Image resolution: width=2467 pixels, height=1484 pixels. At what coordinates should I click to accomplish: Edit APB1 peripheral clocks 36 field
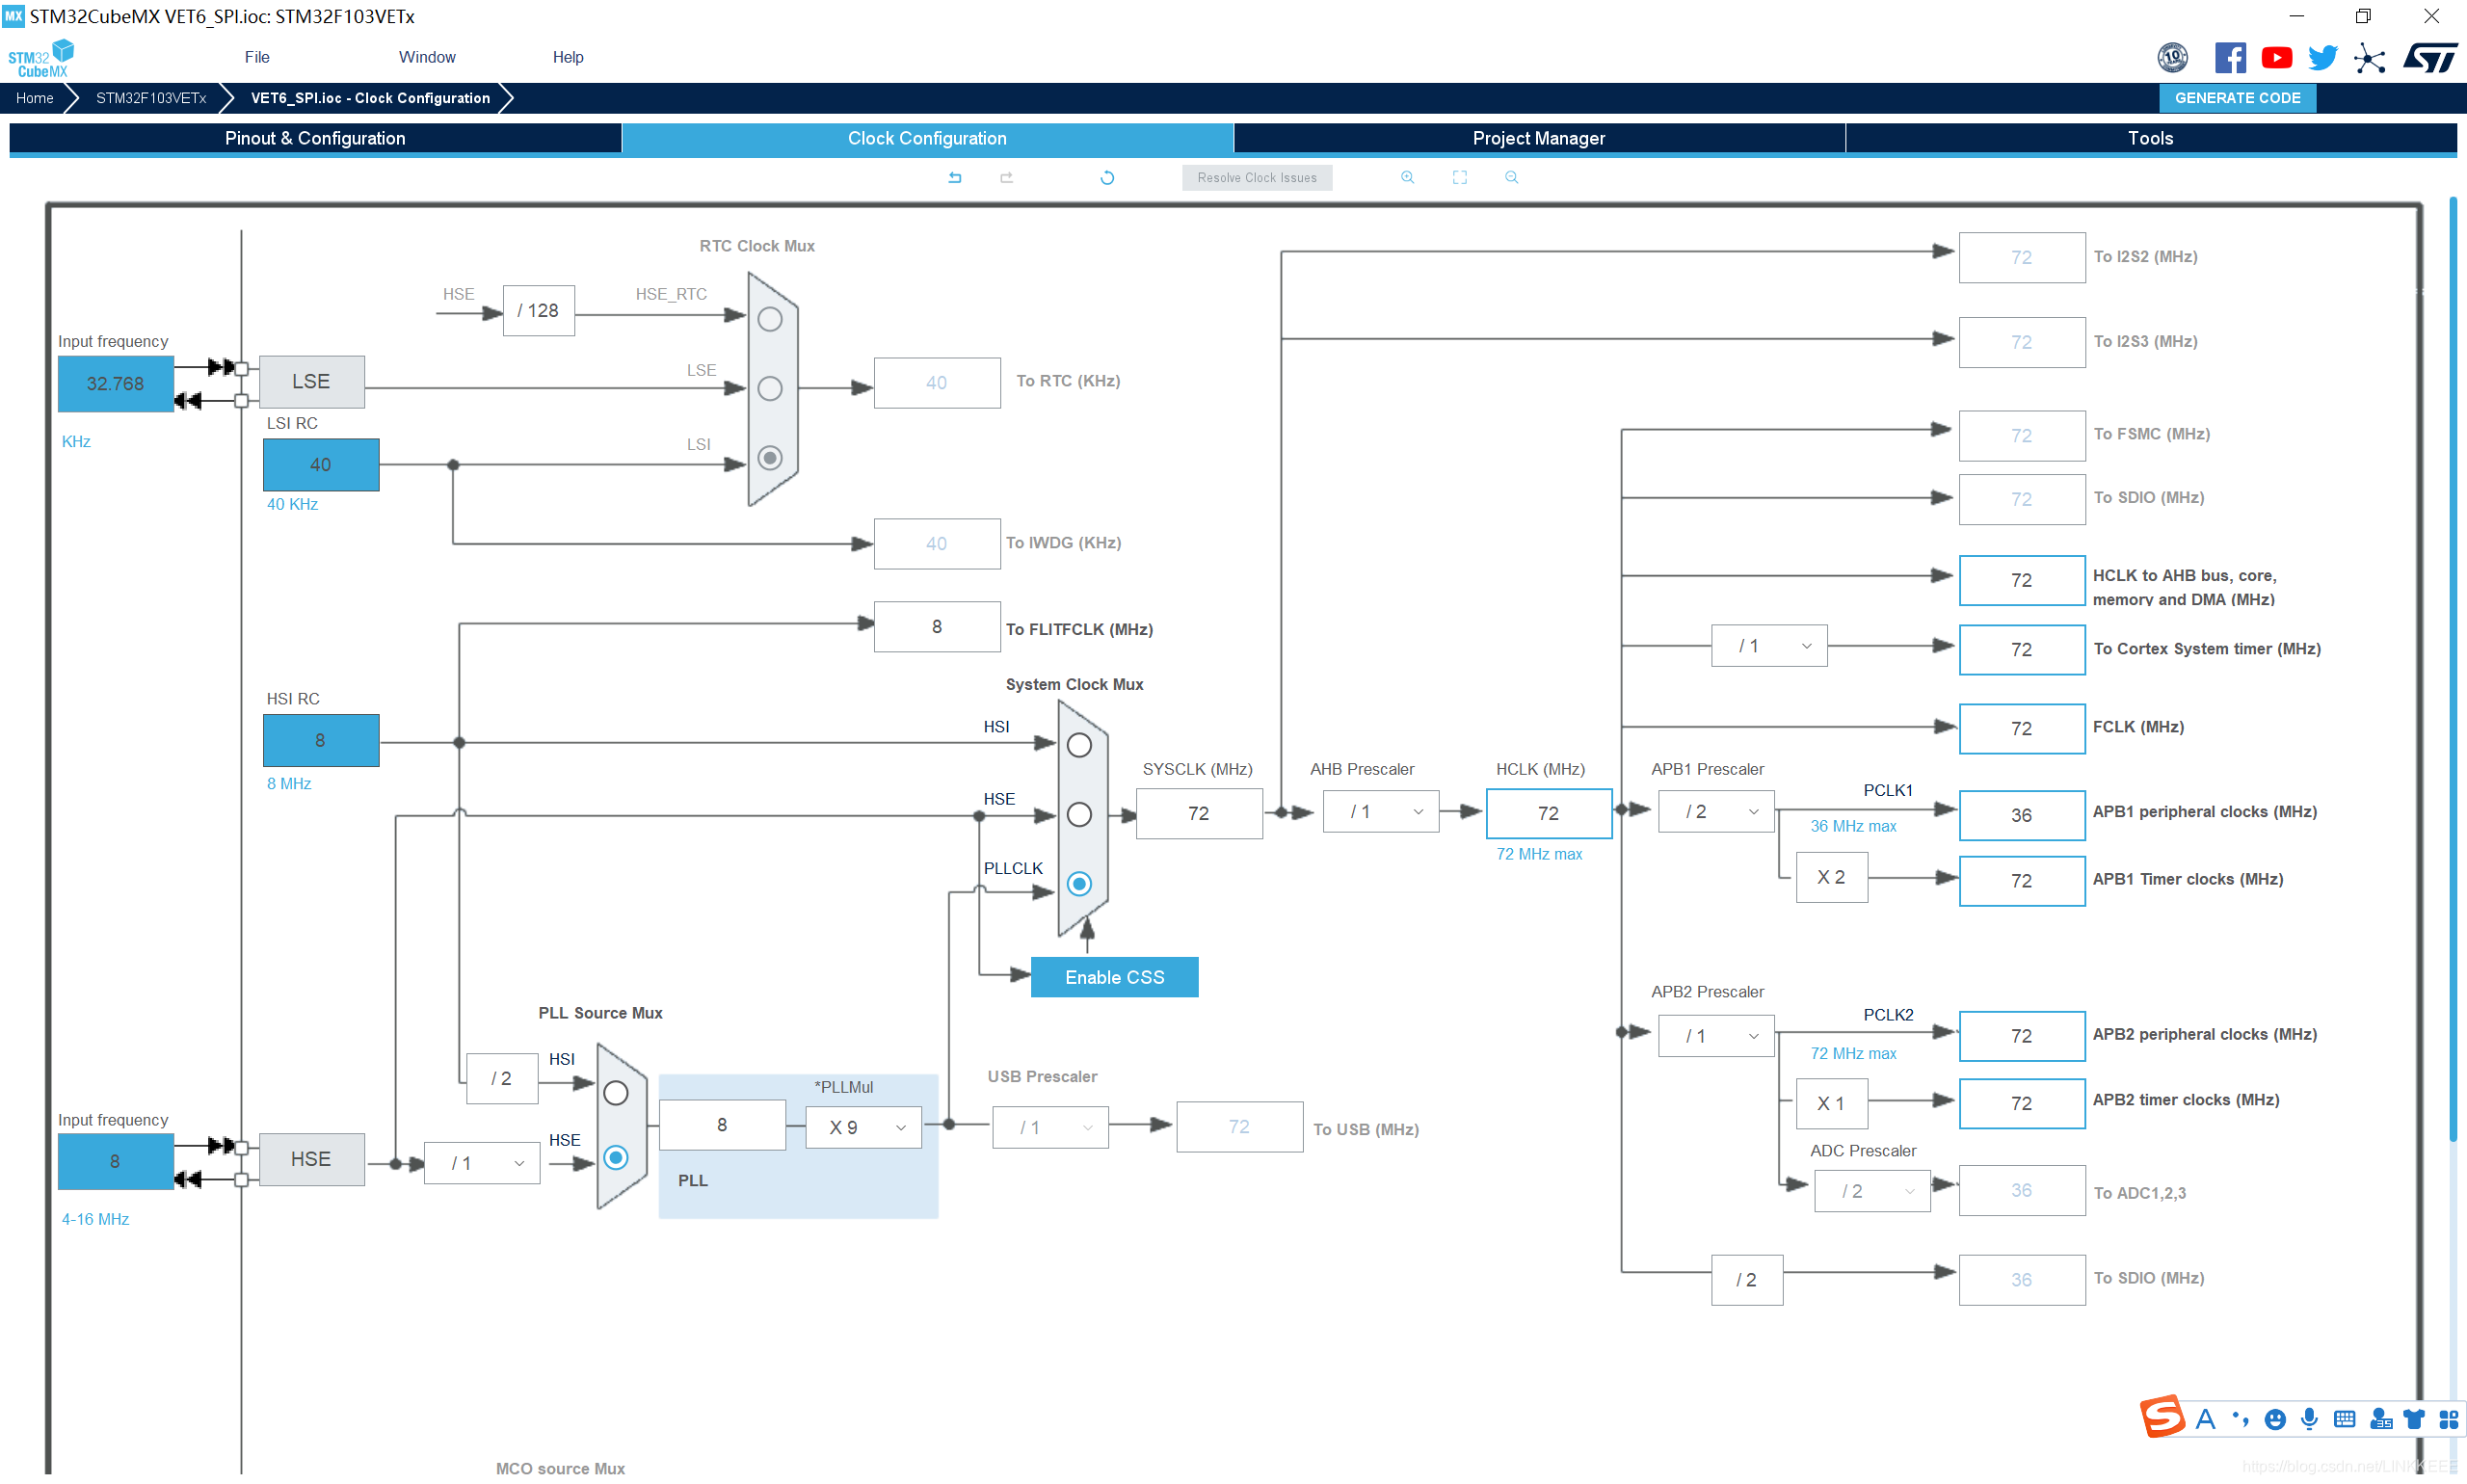pos(2021,815)
